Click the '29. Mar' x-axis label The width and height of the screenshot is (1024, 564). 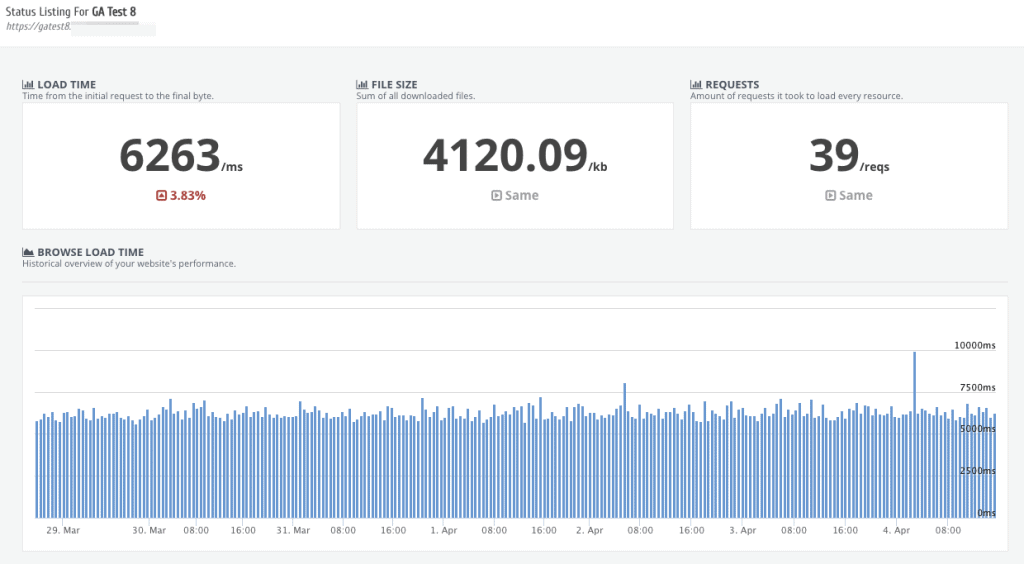pyautogui.click(x=63, y=530)
